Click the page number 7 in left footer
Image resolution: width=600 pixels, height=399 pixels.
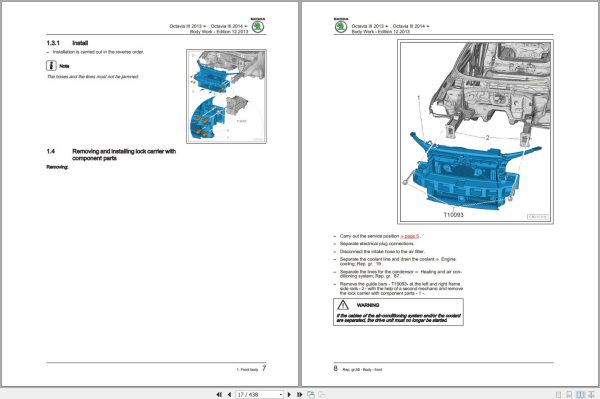click(x=264, y=368)
